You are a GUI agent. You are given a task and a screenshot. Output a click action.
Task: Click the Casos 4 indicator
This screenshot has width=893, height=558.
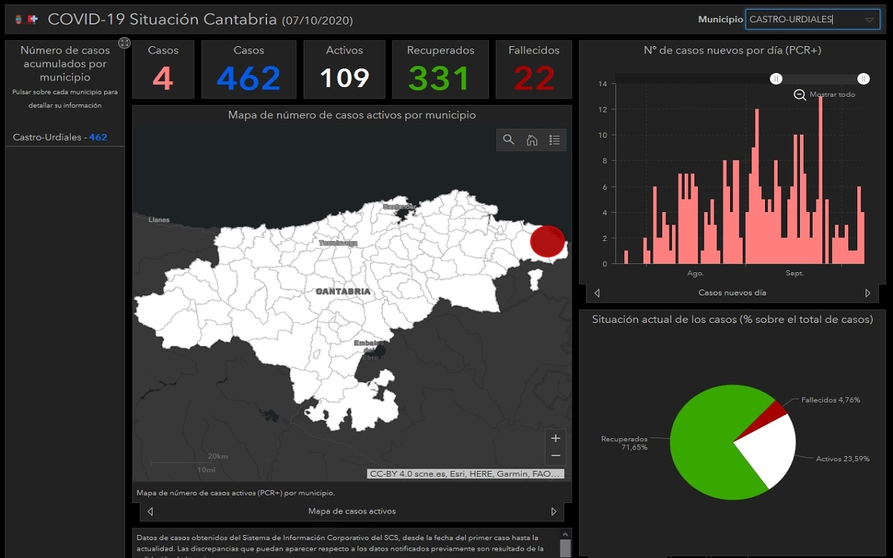pyautogui.click(x=163, y=69)
